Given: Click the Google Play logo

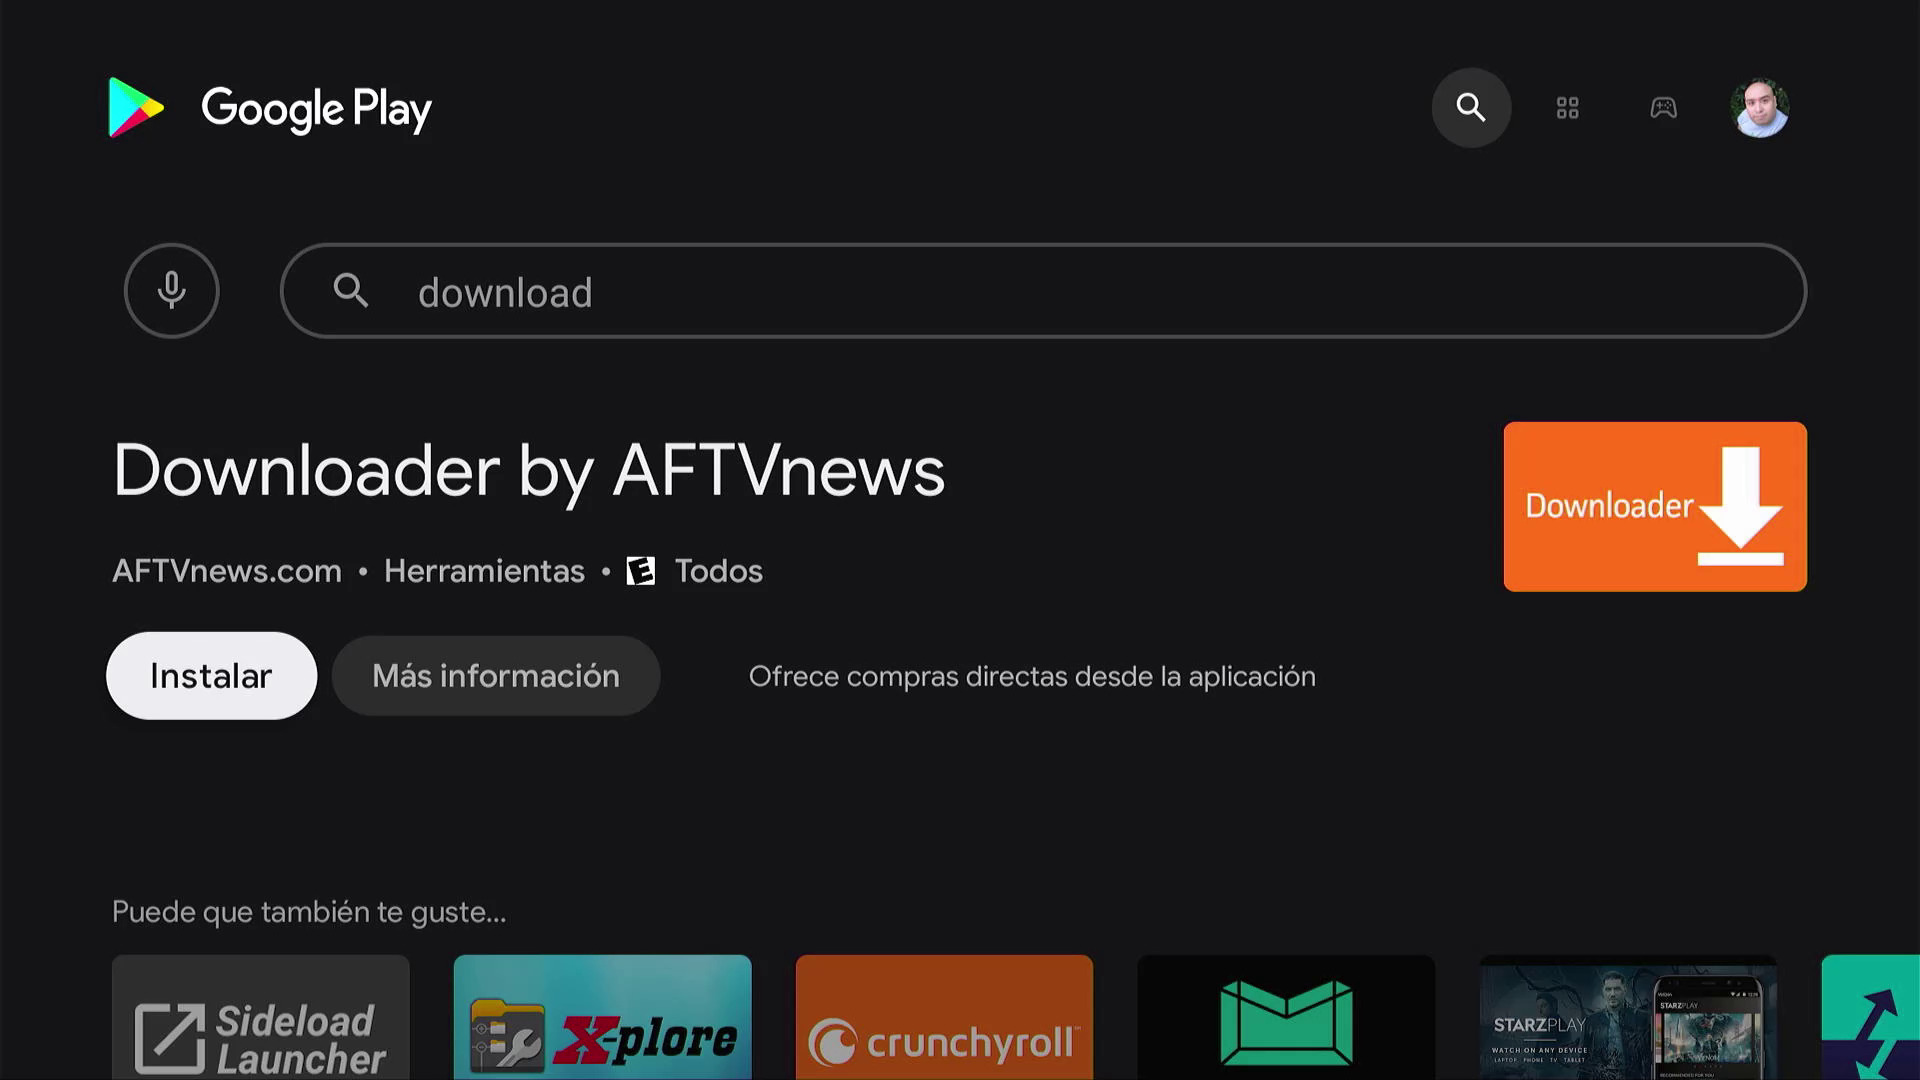Looking at the screenshot, I should coord(270,108).
